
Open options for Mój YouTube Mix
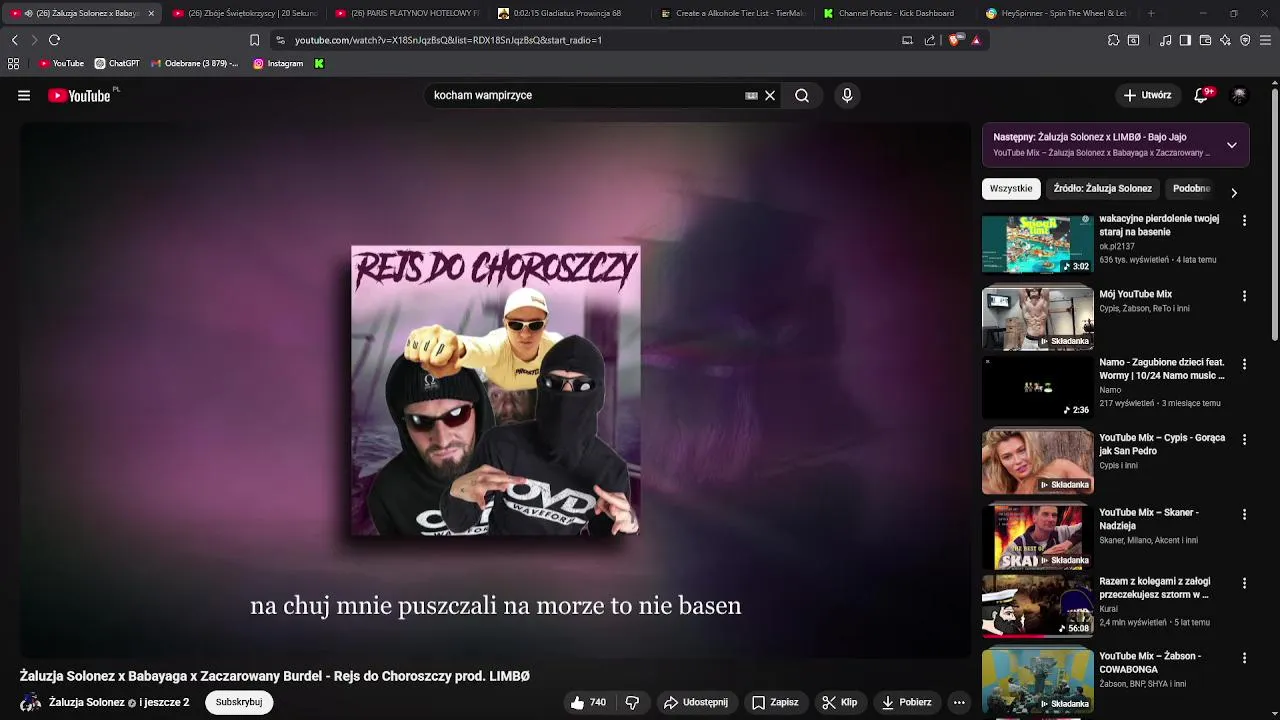[1244, 296]
